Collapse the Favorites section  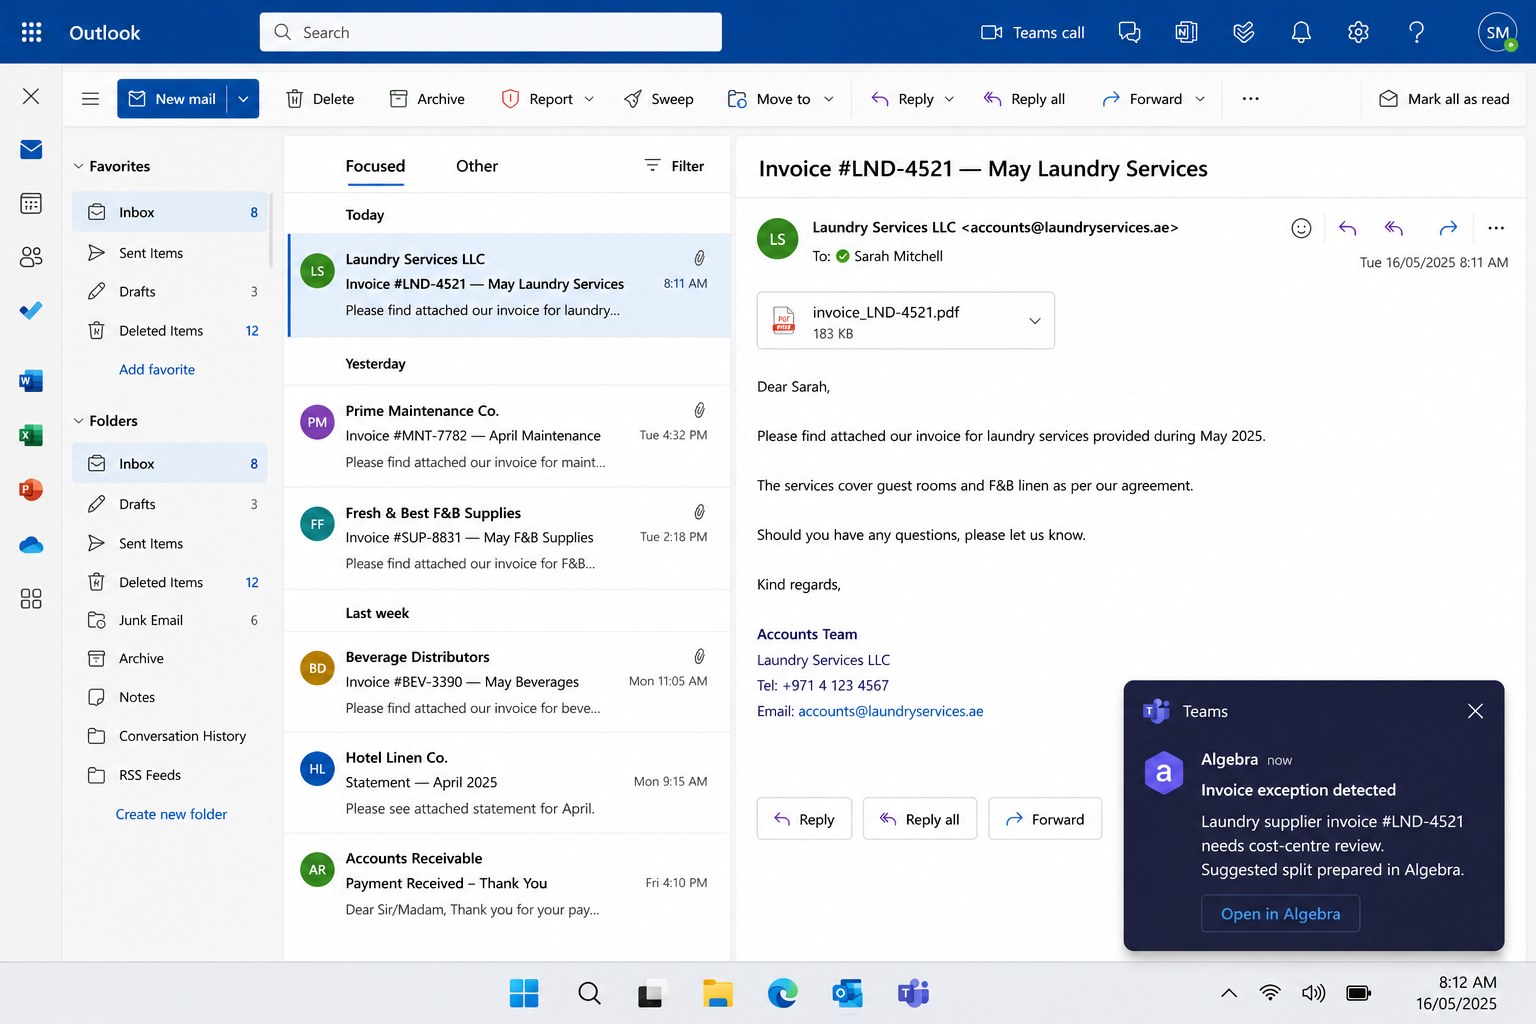[x=79, y=166]
